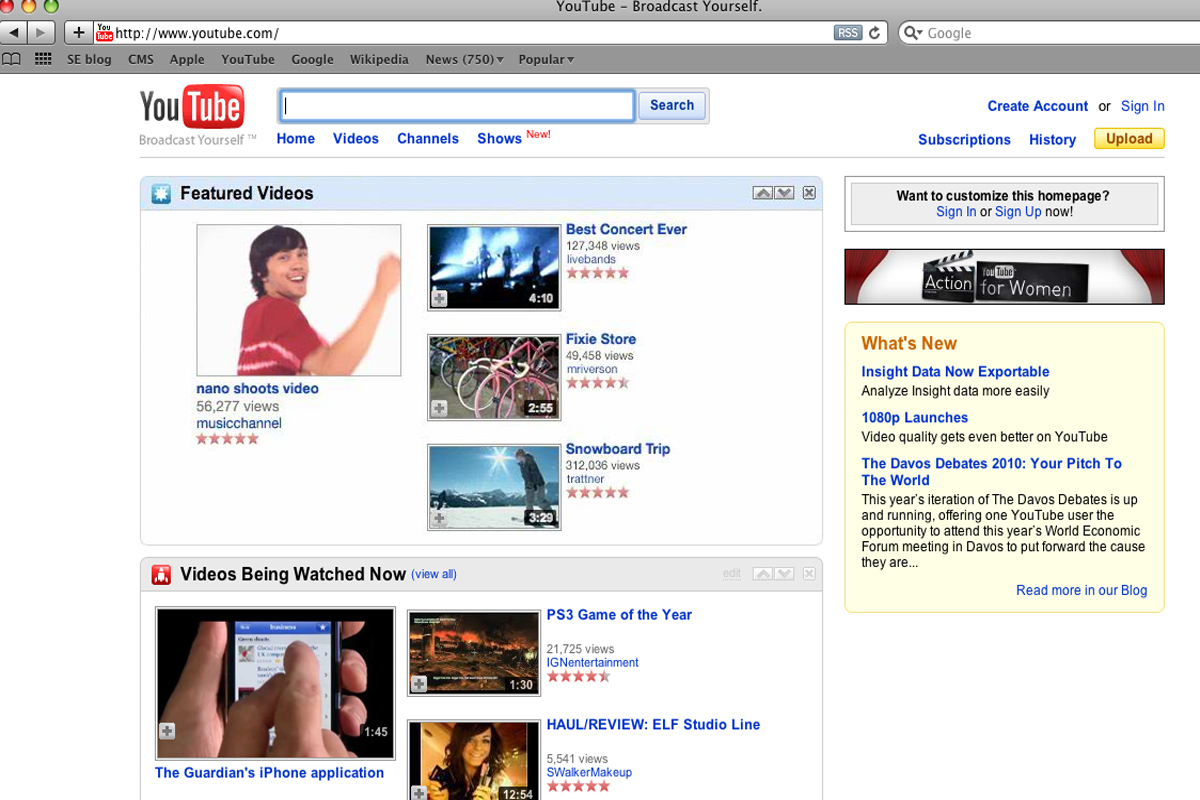Click YouTube favicon in address bar
Image resolution: width=1200 pixels, height=800 pixels.
pos(104,33)
